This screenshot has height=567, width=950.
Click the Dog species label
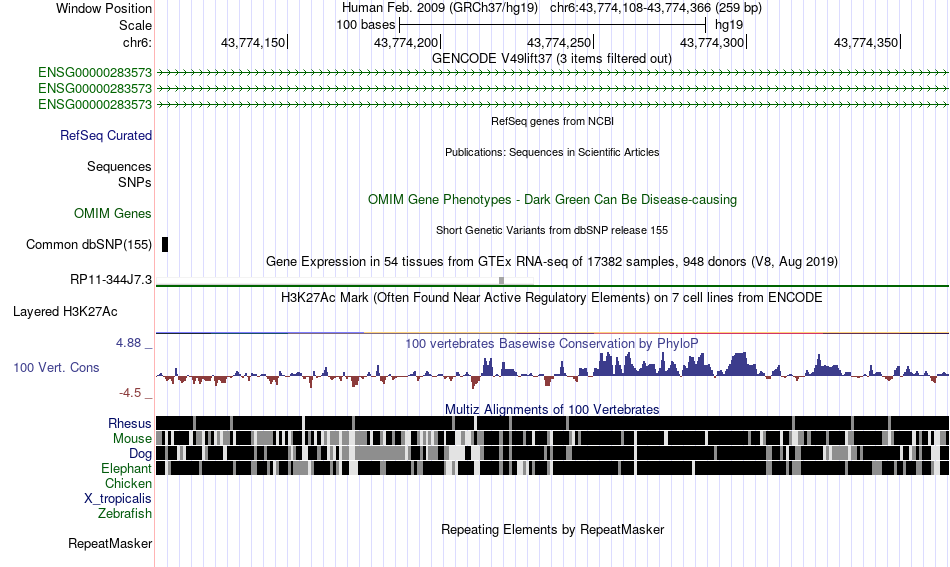click(140, 453)
